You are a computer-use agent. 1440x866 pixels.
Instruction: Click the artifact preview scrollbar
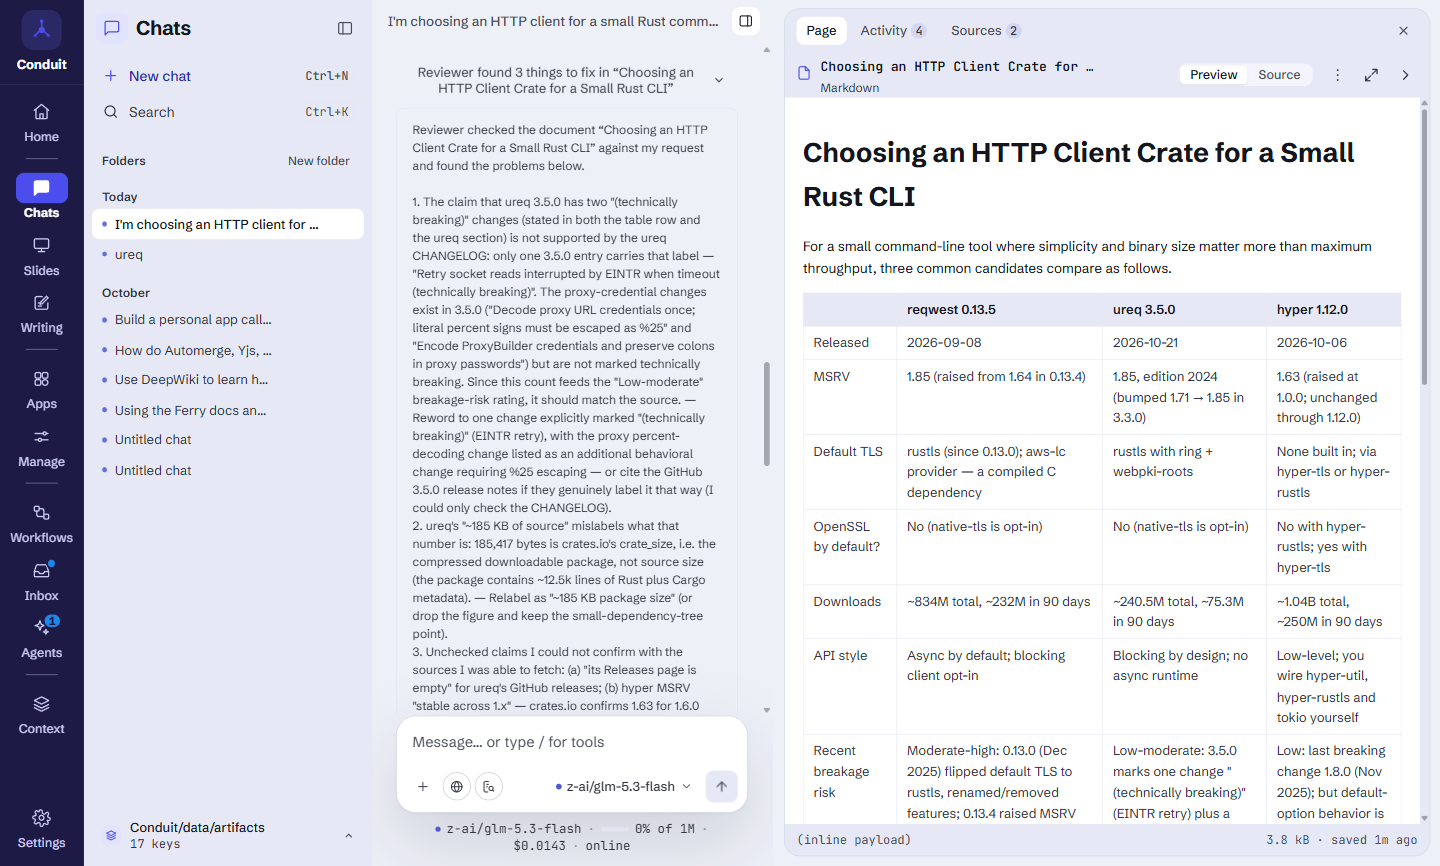click(1424, 247)
